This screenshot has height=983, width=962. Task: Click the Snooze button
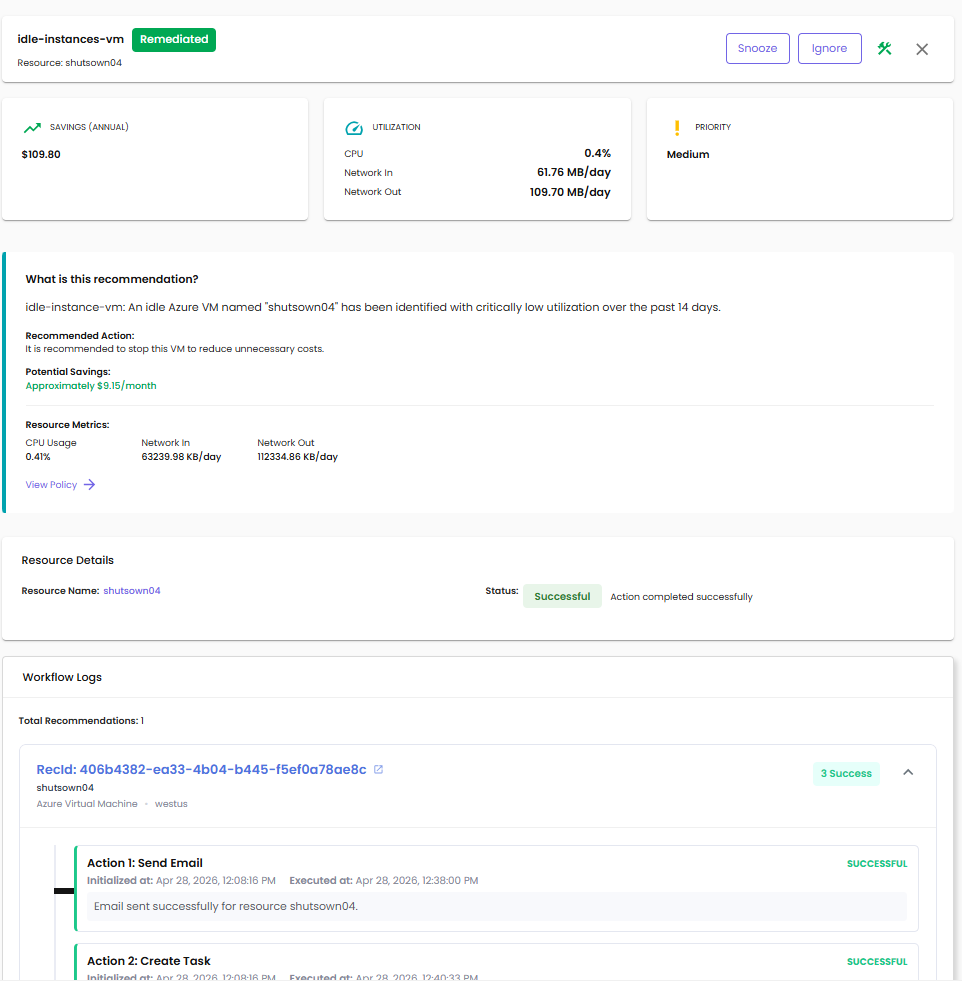tap(757, 48)
